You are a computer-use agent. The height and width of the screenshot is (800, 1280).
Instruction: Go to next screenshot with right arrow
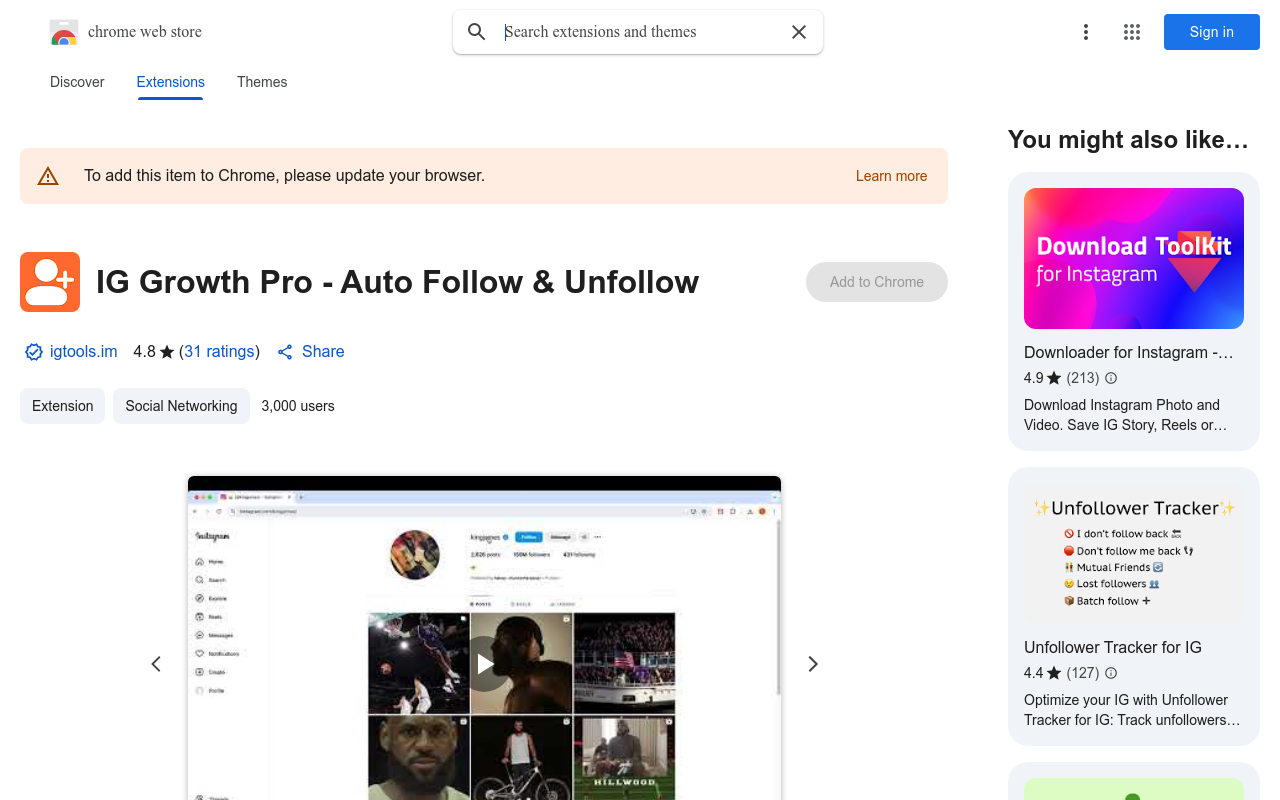813,664
